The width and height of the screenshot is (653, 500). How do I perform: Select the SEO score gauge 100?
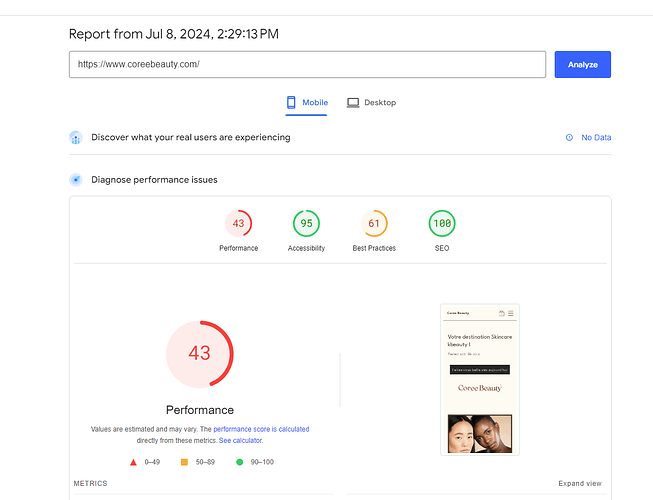442,223
